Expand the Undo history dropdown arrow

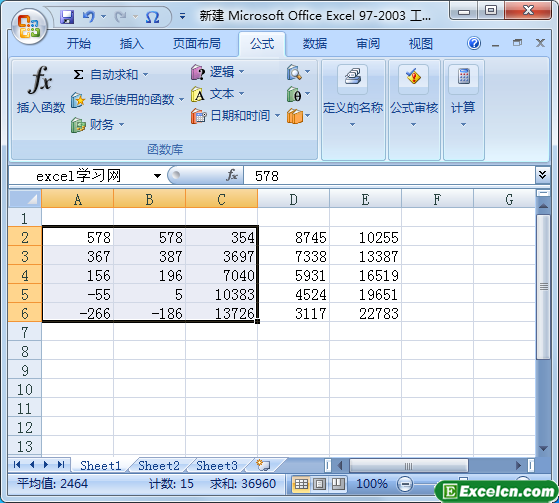(x=103, y=16)
